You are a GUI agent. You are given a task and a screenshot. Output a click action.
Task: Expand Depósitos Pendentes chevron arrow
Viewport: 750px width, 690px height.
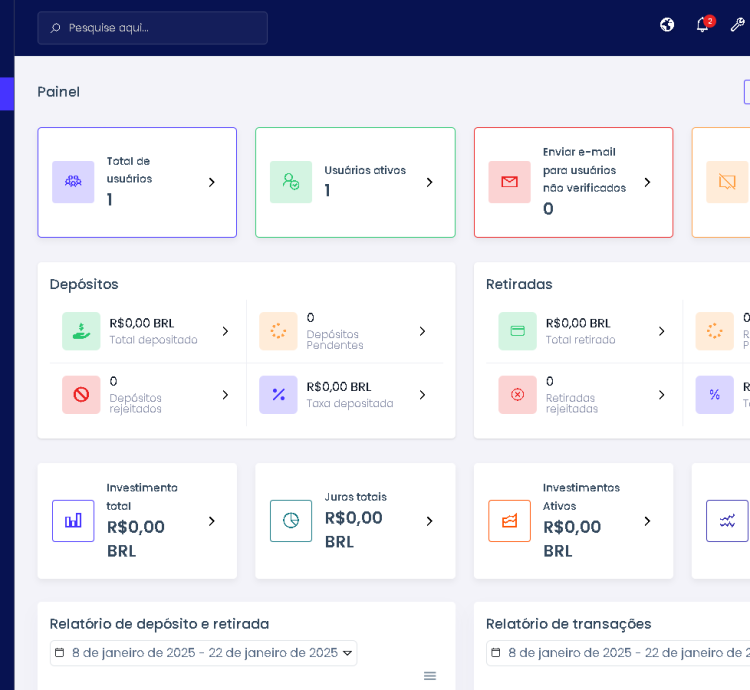422,331
